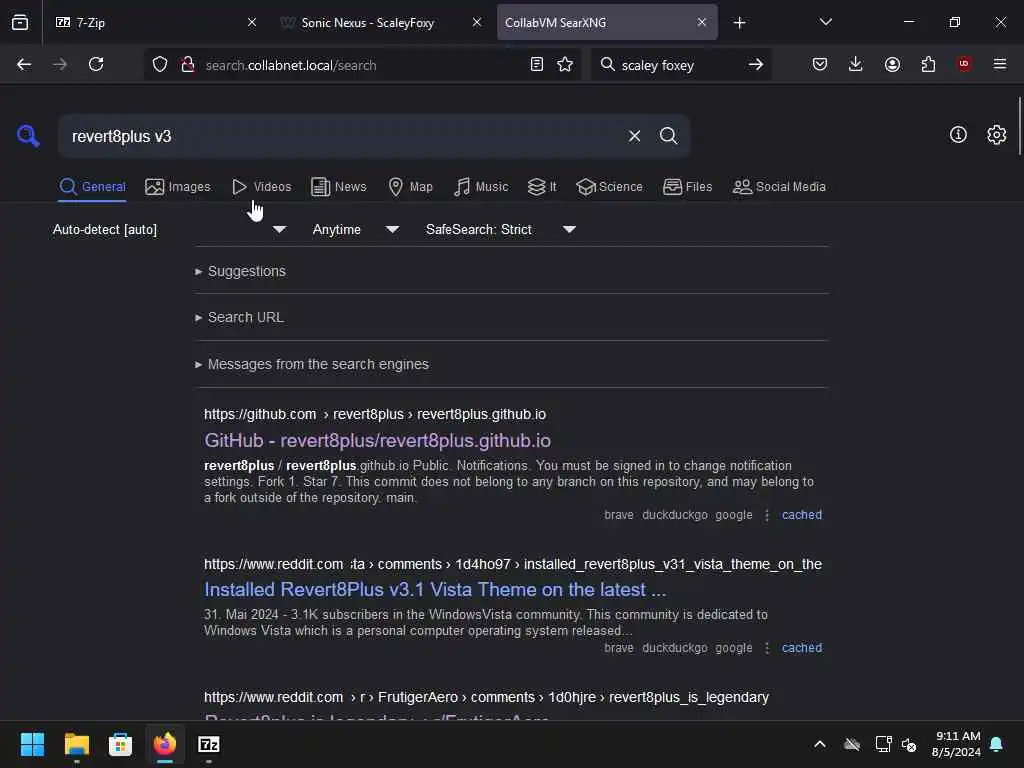The image size is (1024, 768).
Task: Switch to the Social Media category
Action: [779, 187]
